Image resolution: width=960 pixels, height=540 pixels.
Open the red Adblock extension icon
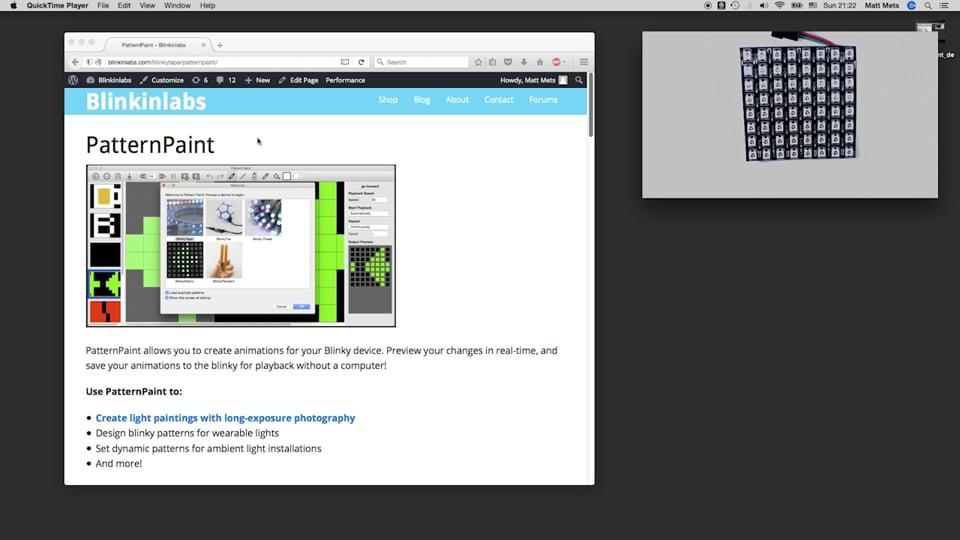click(x=557, y=62)
